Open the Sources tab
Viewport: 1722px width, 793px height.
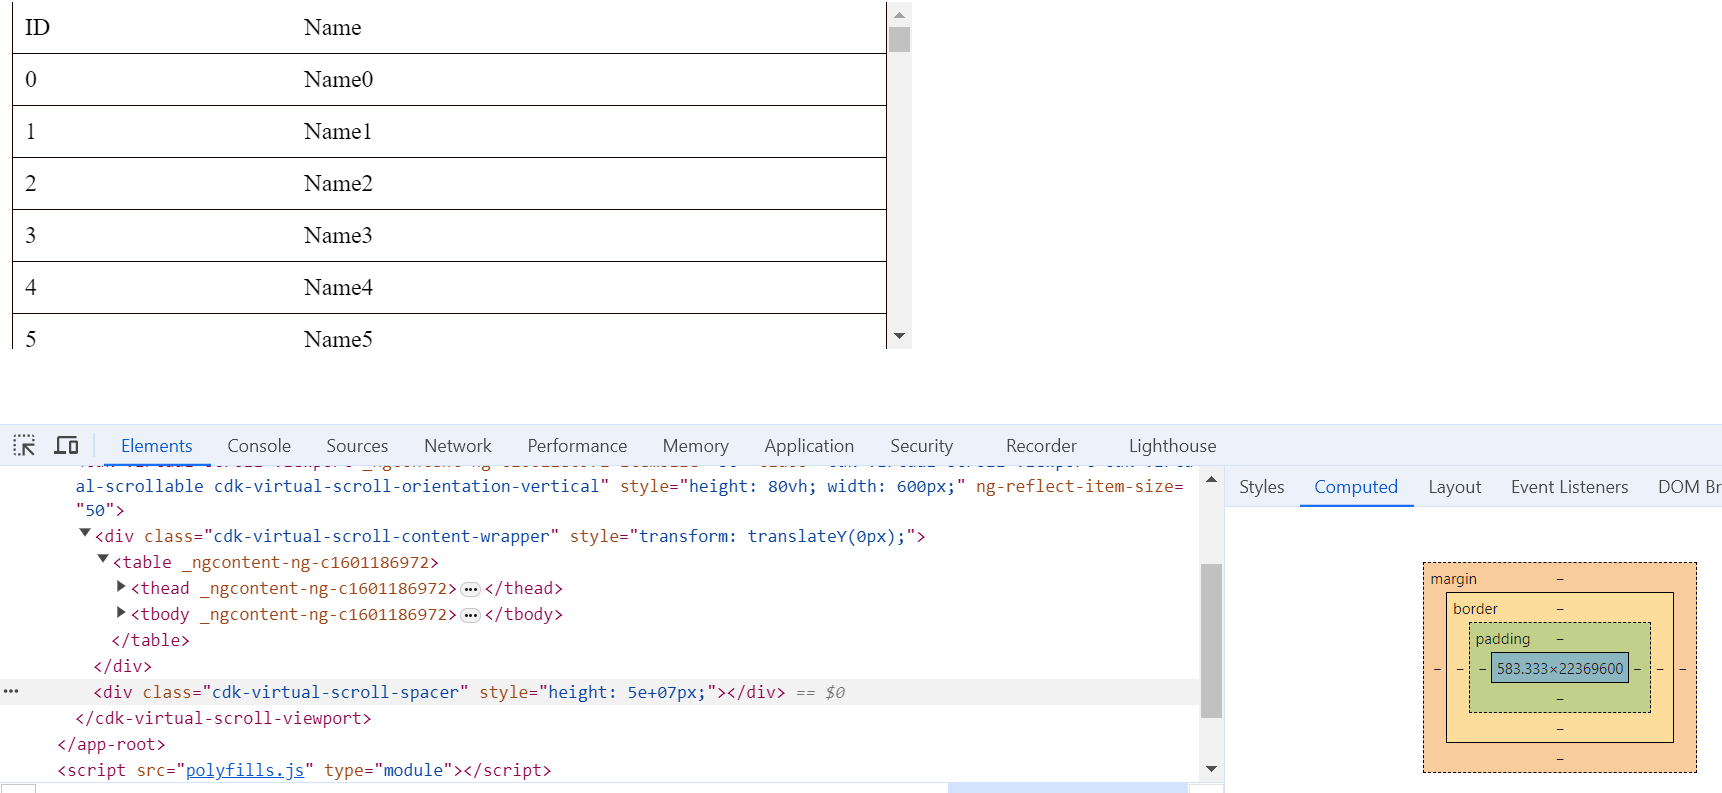(357, 446)
